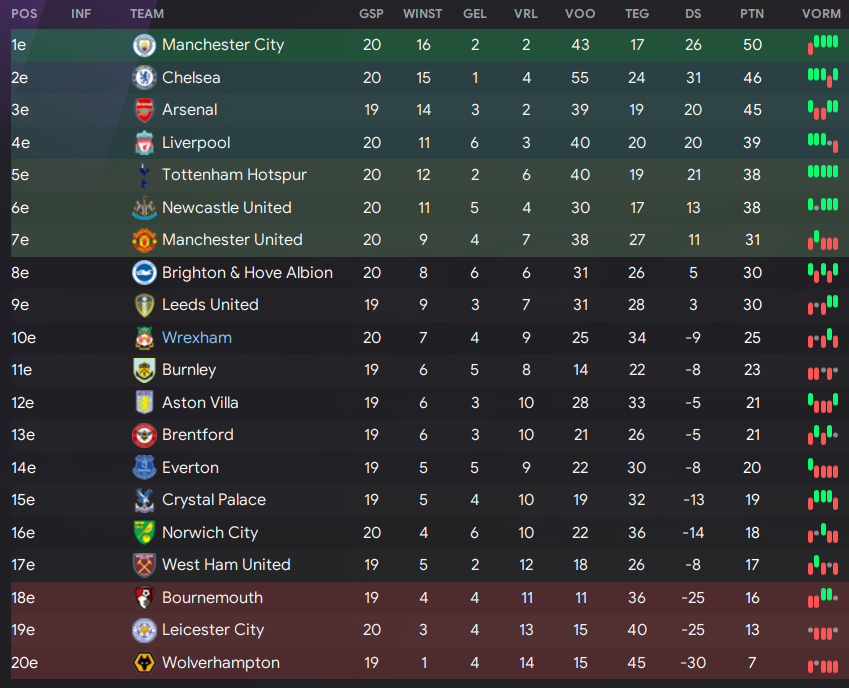Click the Everton club crest
849x688 pixels.
pyautogui.click(x=144, y=468)
